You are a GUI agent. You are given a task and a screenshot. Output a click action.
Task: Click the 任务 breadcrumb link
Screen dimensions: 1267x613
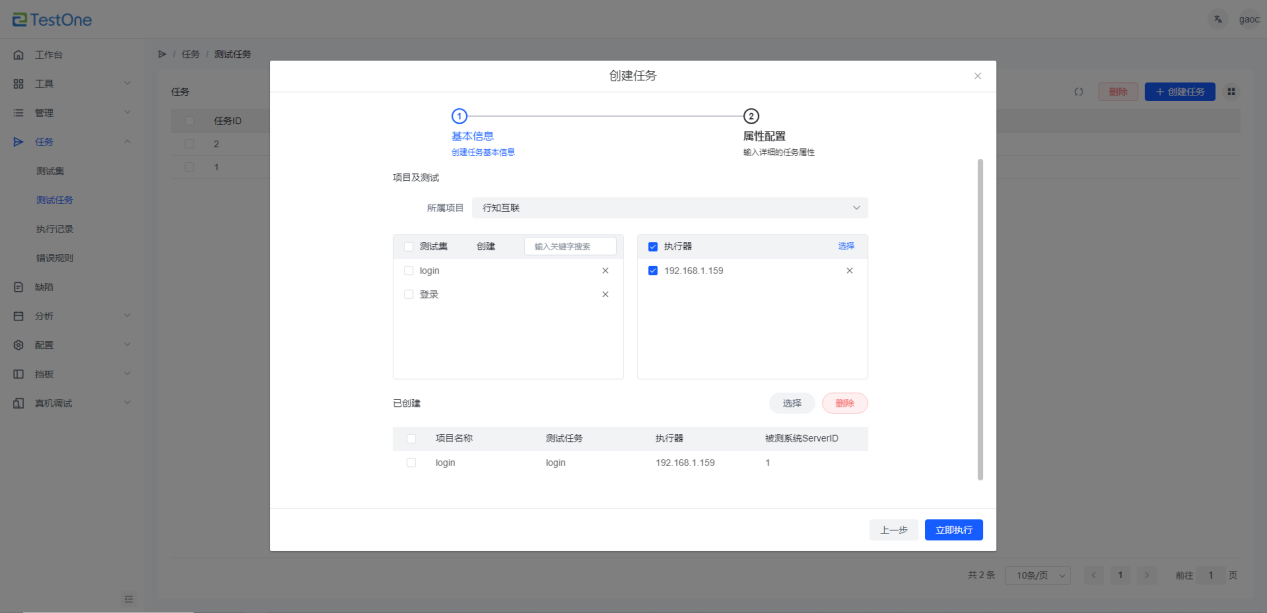[190, 54]
